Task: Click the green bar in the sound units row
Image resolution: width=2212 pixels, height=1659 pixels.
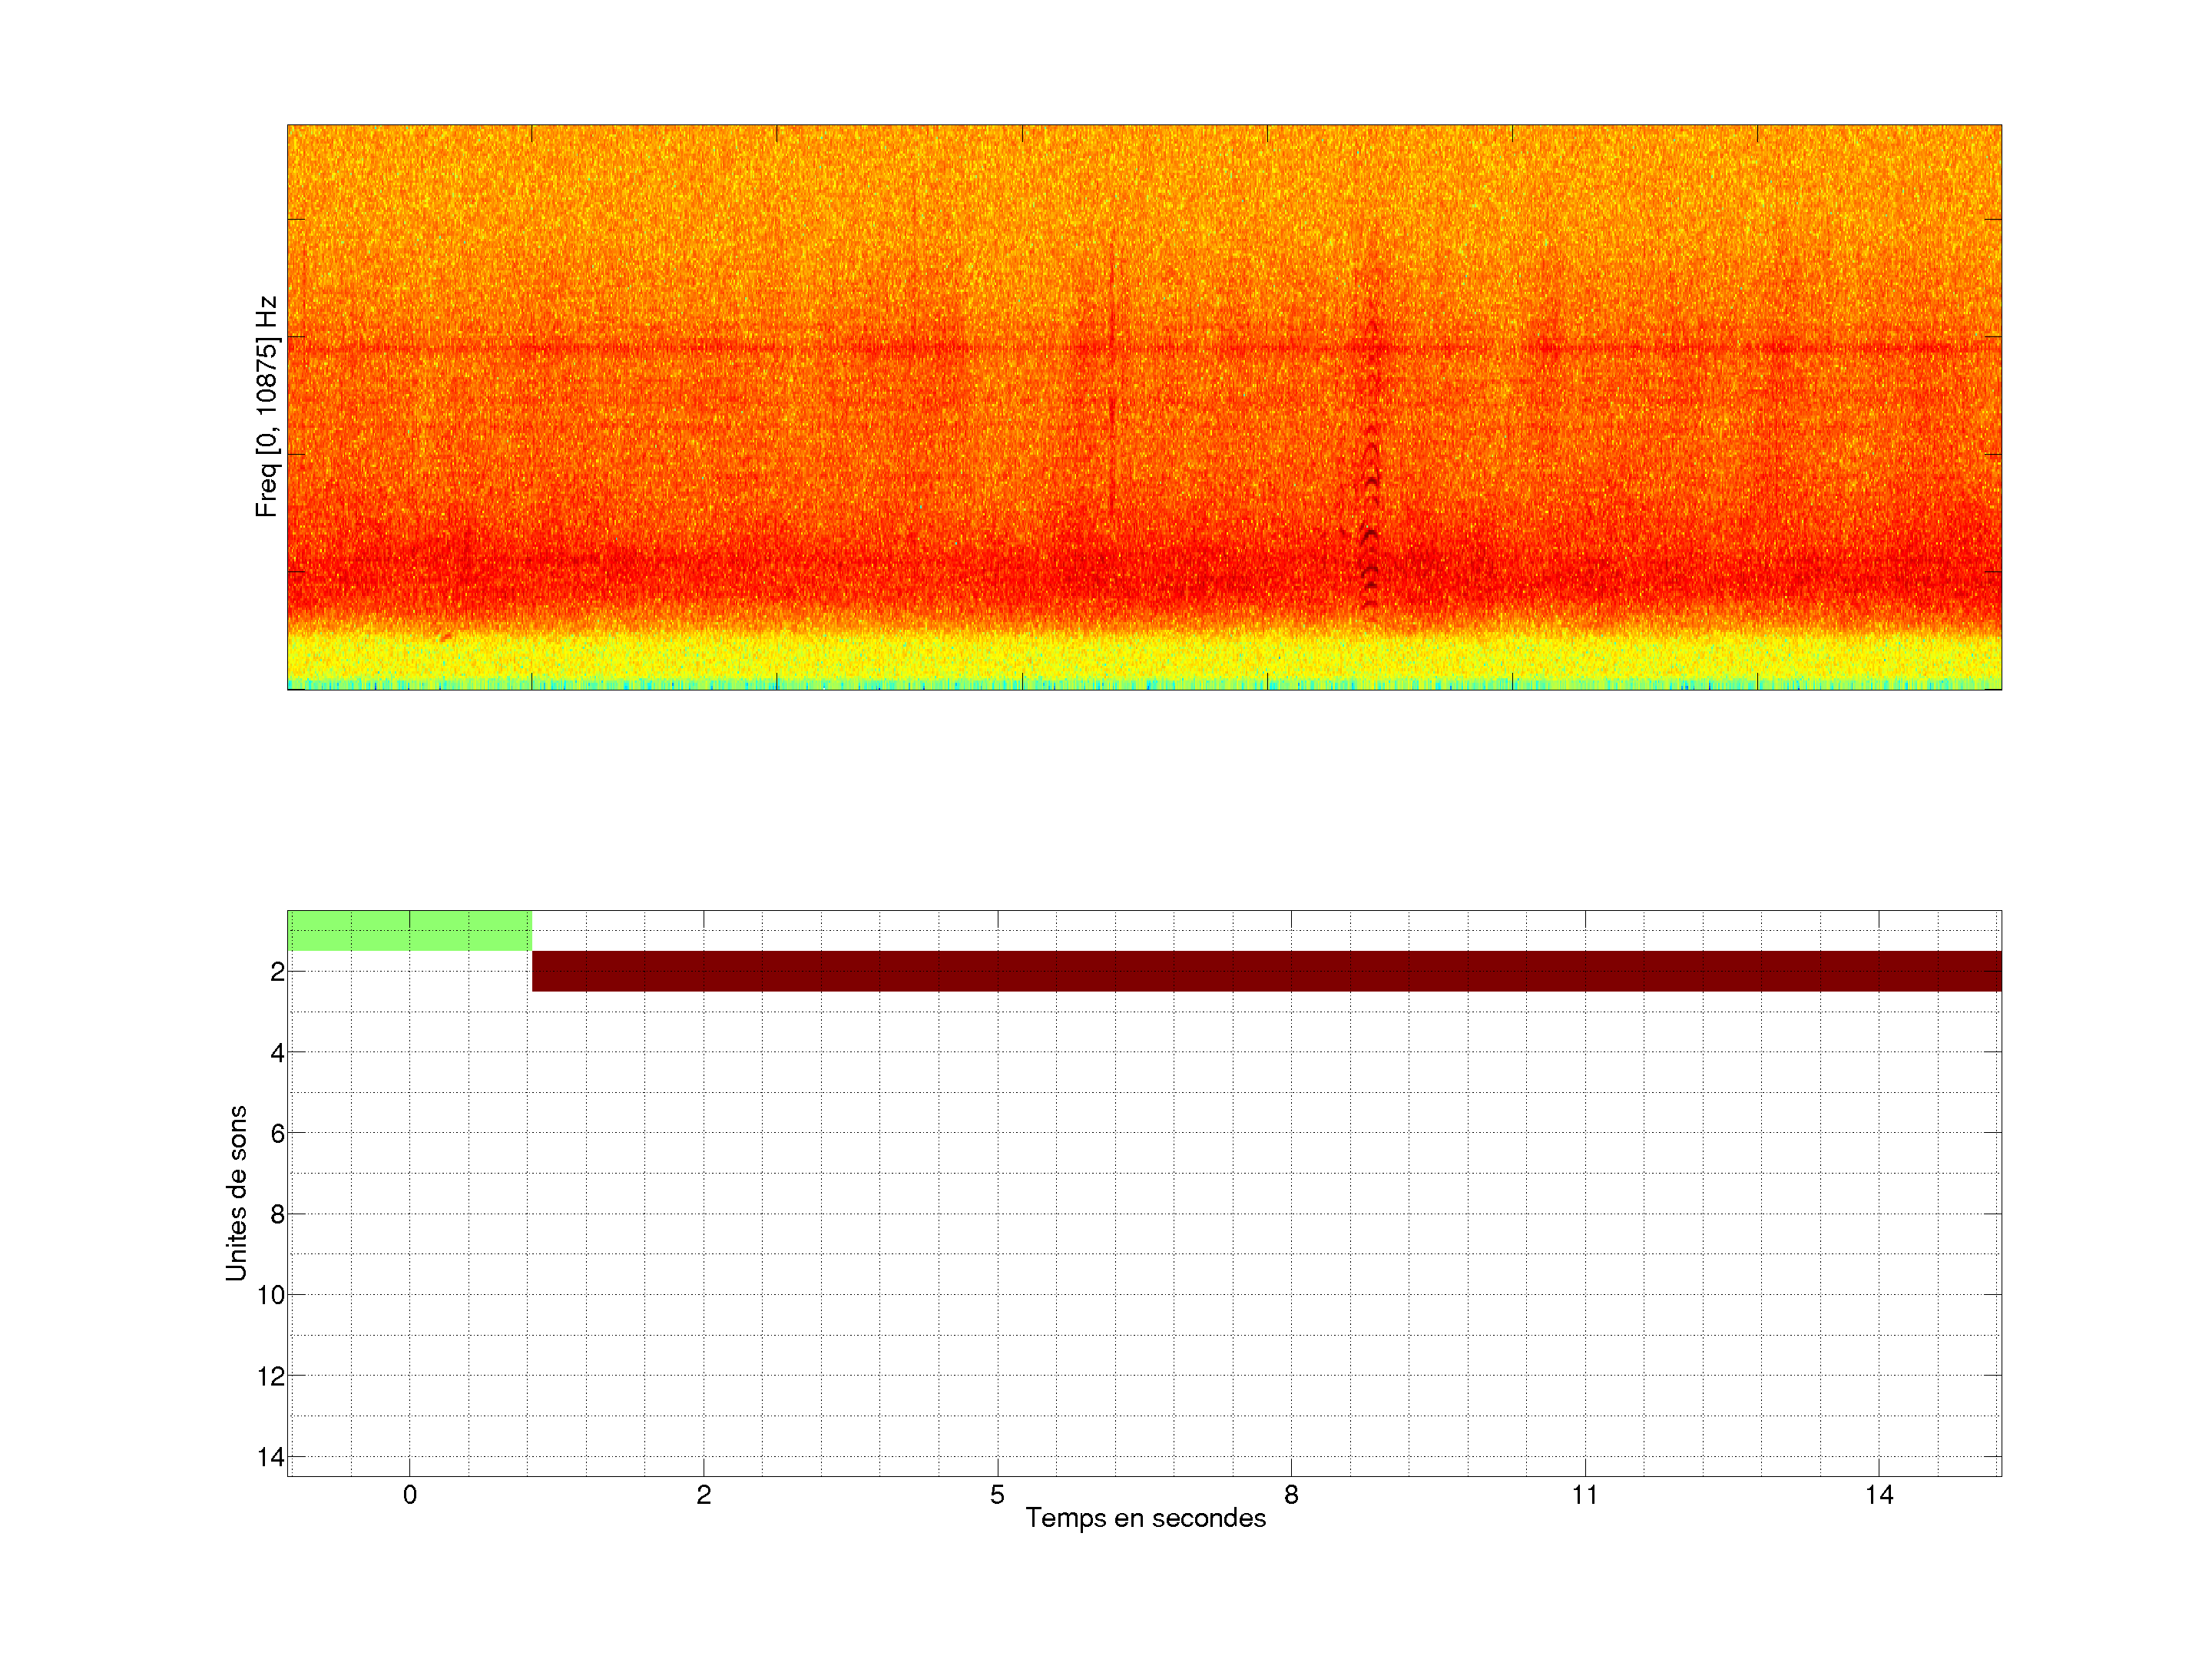Action: 409,930
